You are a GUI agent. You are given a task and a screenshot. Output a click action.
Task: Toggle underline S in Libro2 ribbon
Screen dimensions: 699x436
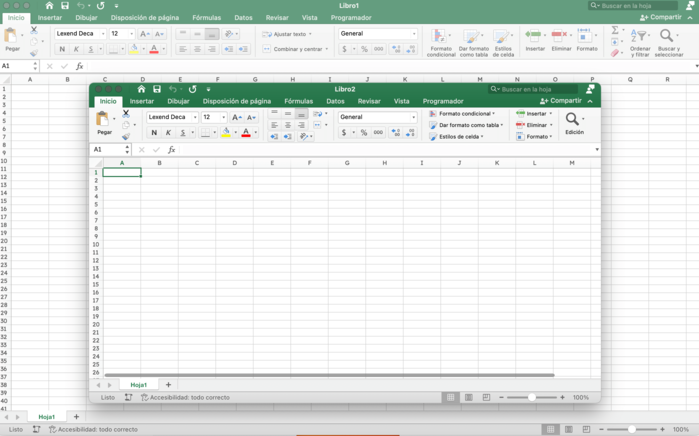click(x=182, y=132)
